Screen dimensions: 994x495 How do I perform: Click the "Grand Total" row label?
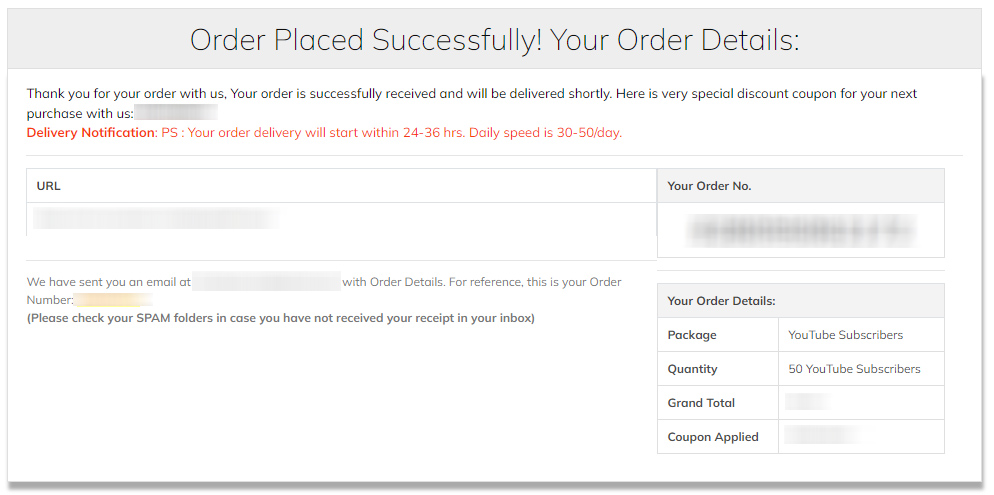(701, 403)
